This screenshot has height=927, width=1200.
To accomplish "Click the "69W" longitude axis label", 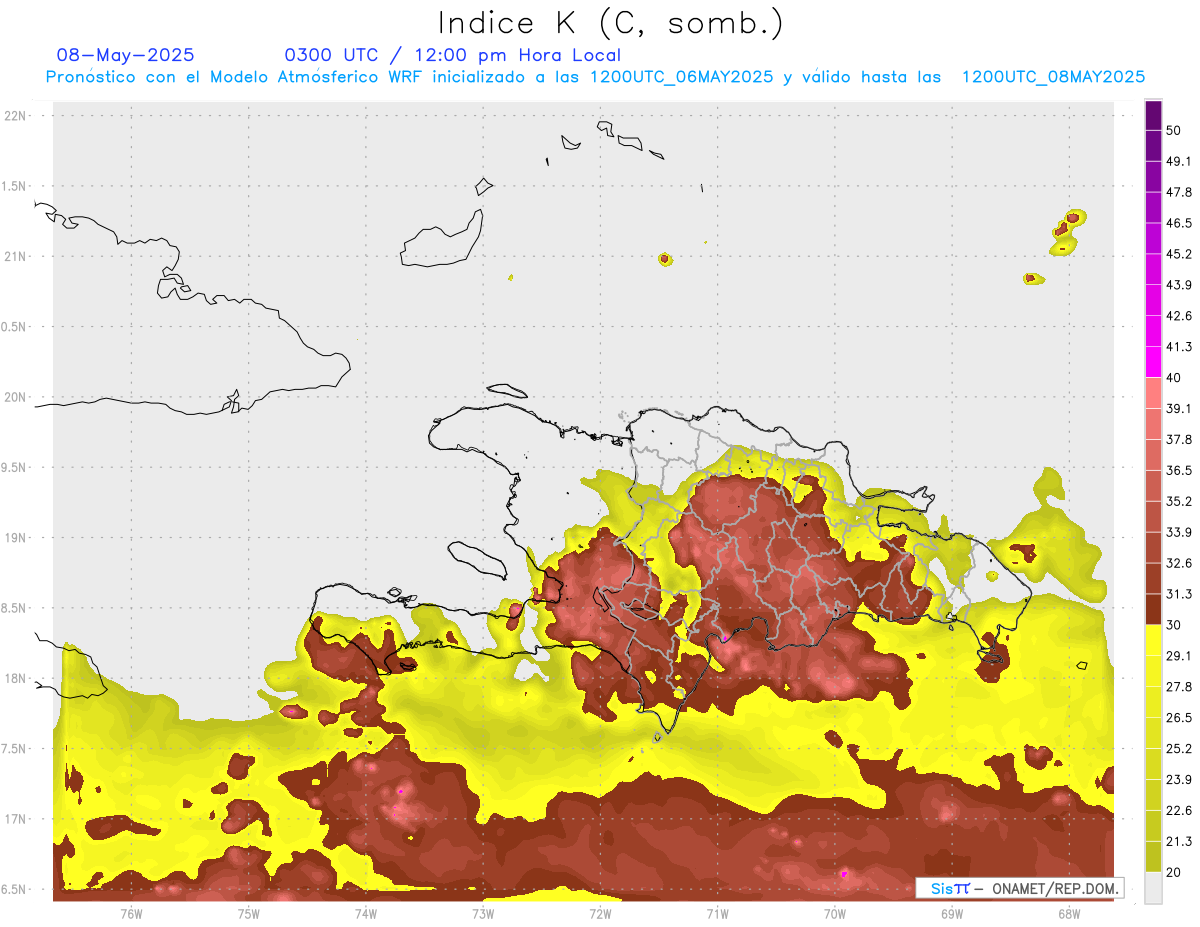I will click(952, 914).
